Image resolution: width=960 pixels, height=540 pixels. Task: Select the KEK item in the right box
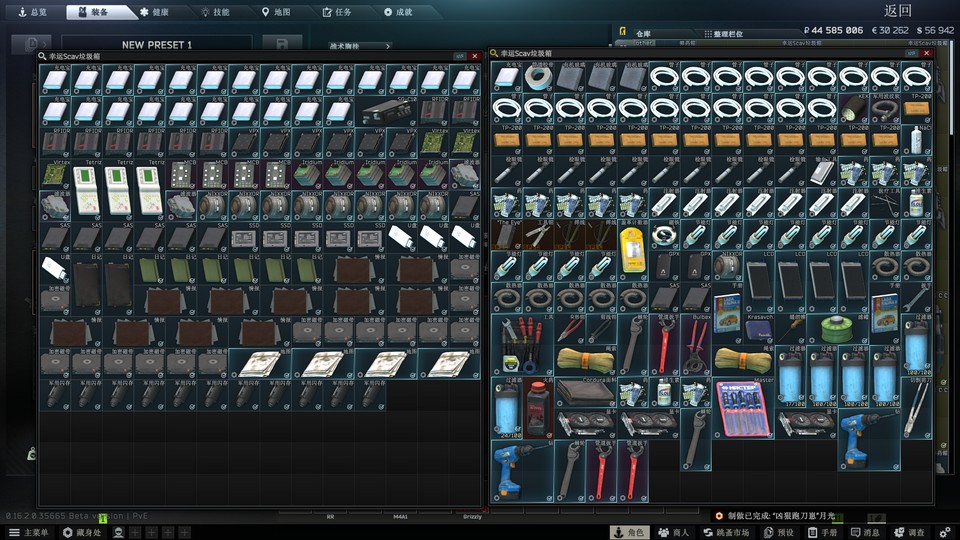853,108
